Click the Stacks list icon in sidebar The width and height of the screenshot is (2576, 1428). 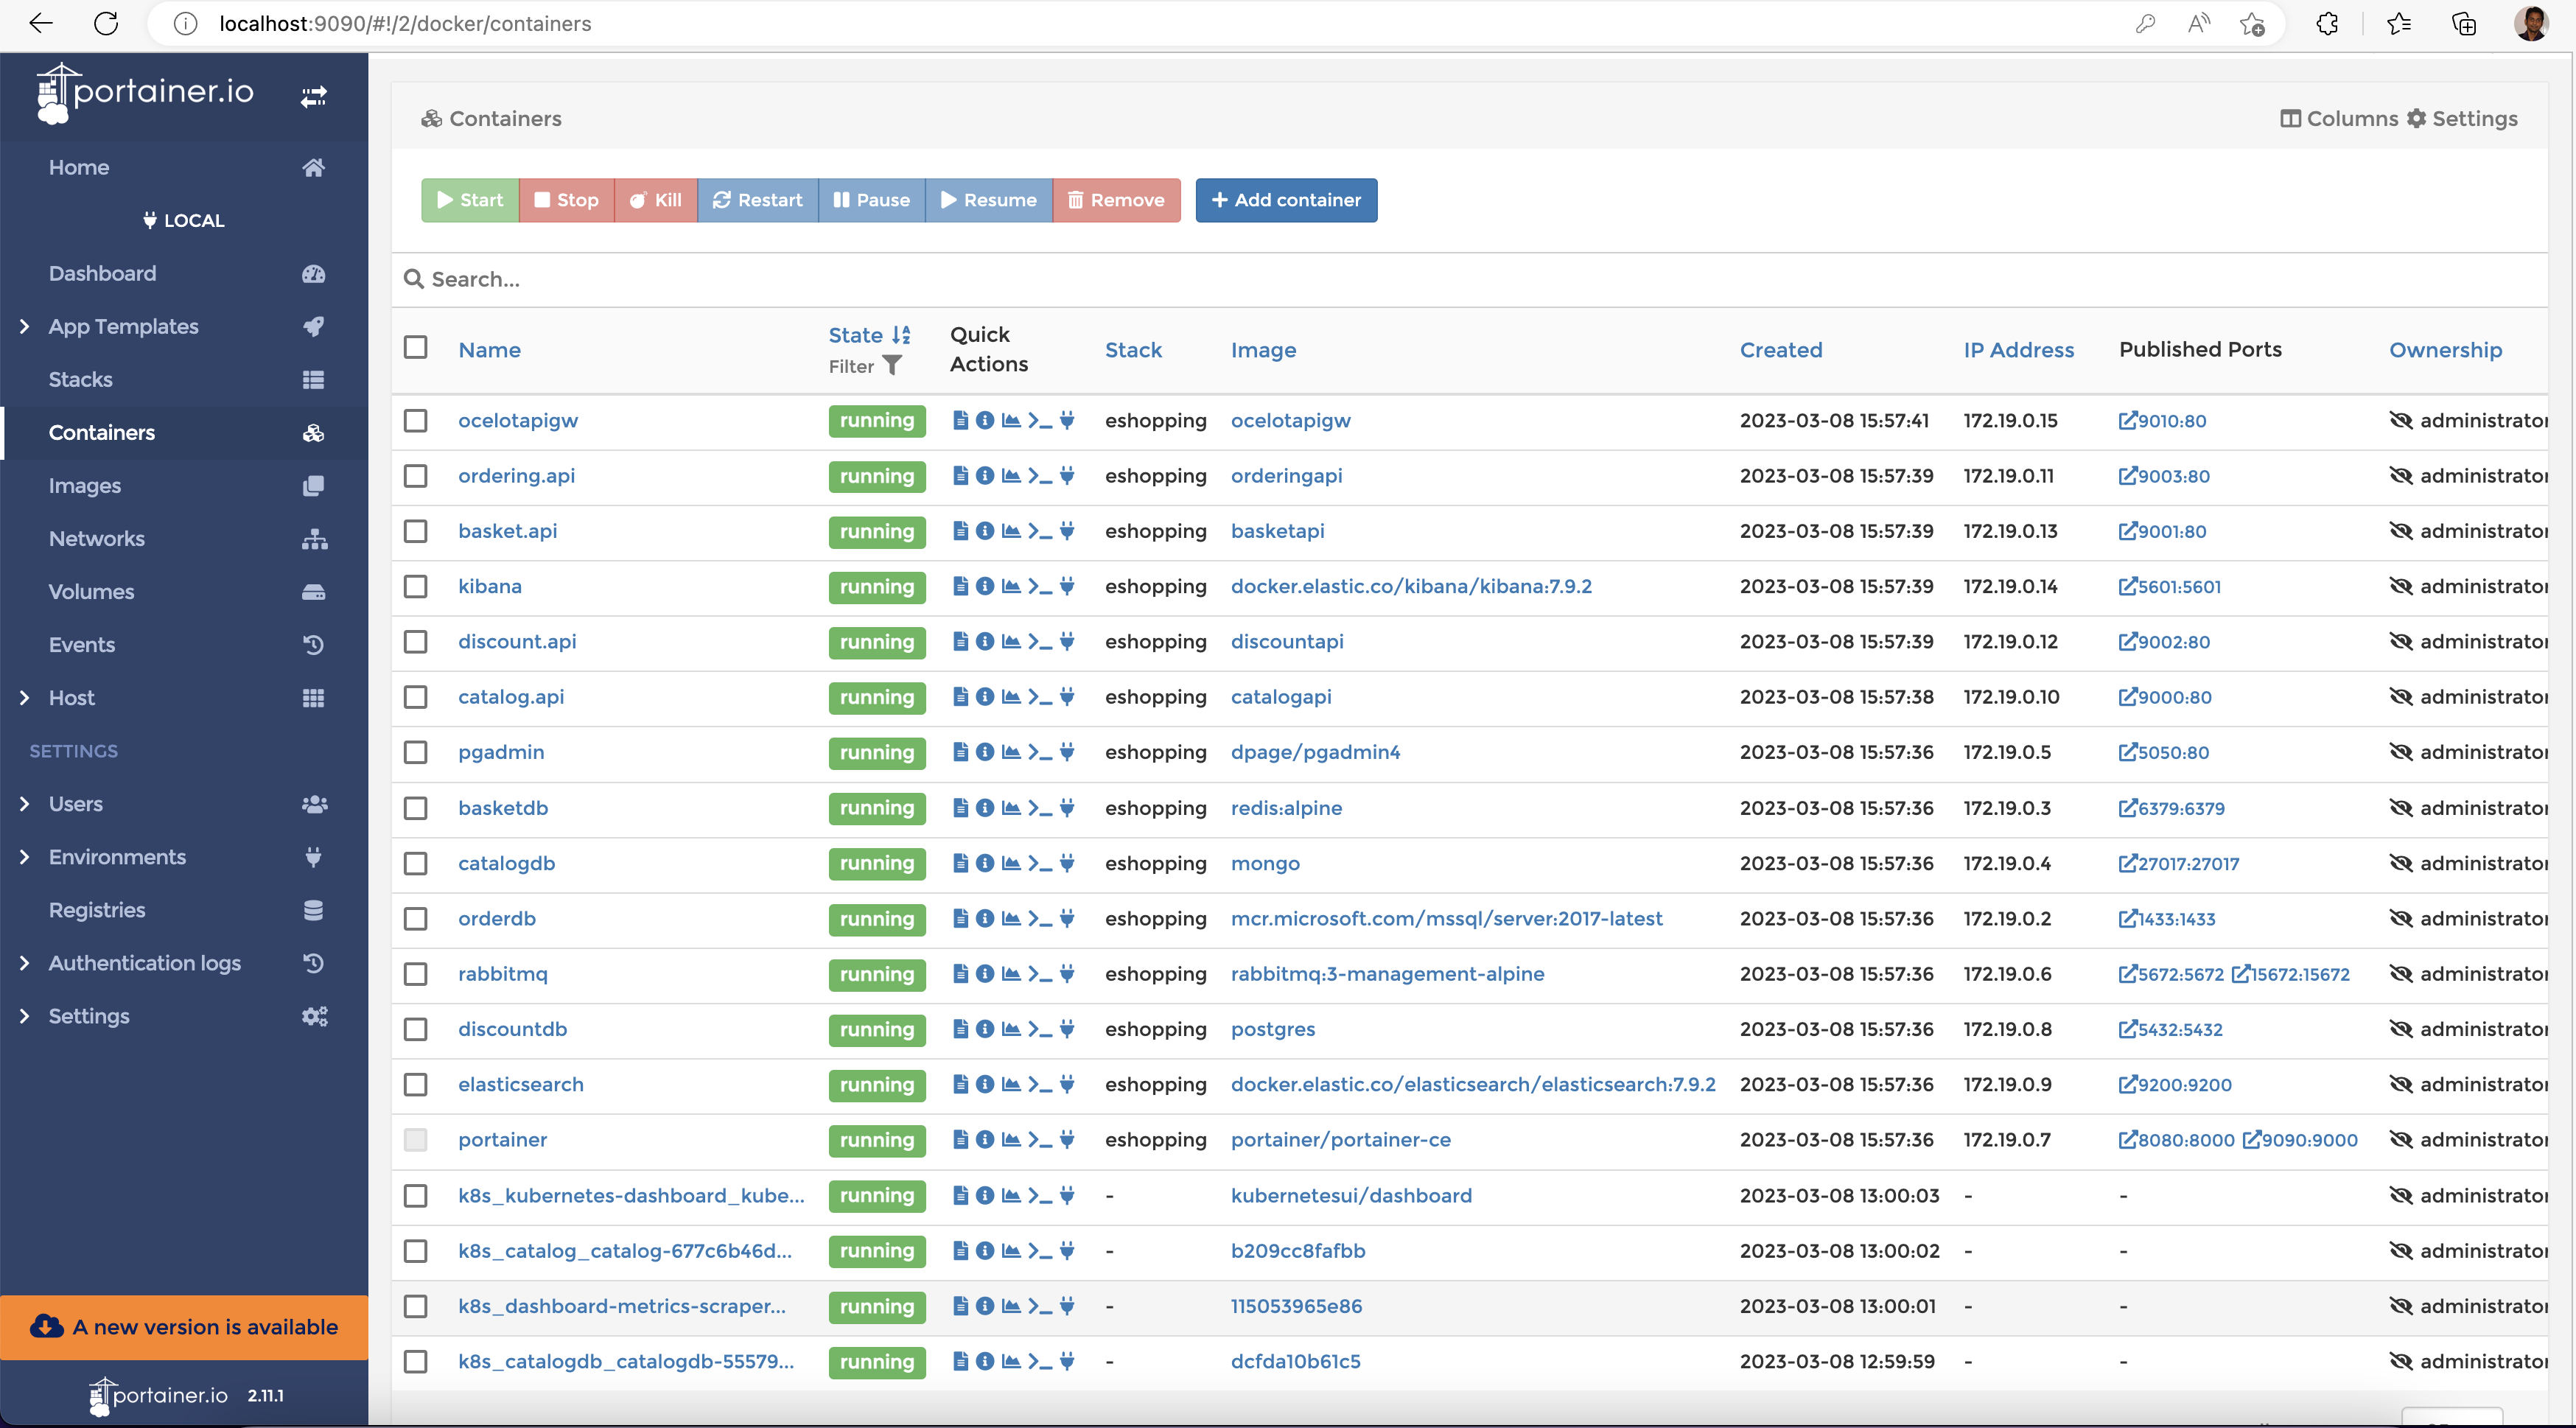[x=313, y=379]
